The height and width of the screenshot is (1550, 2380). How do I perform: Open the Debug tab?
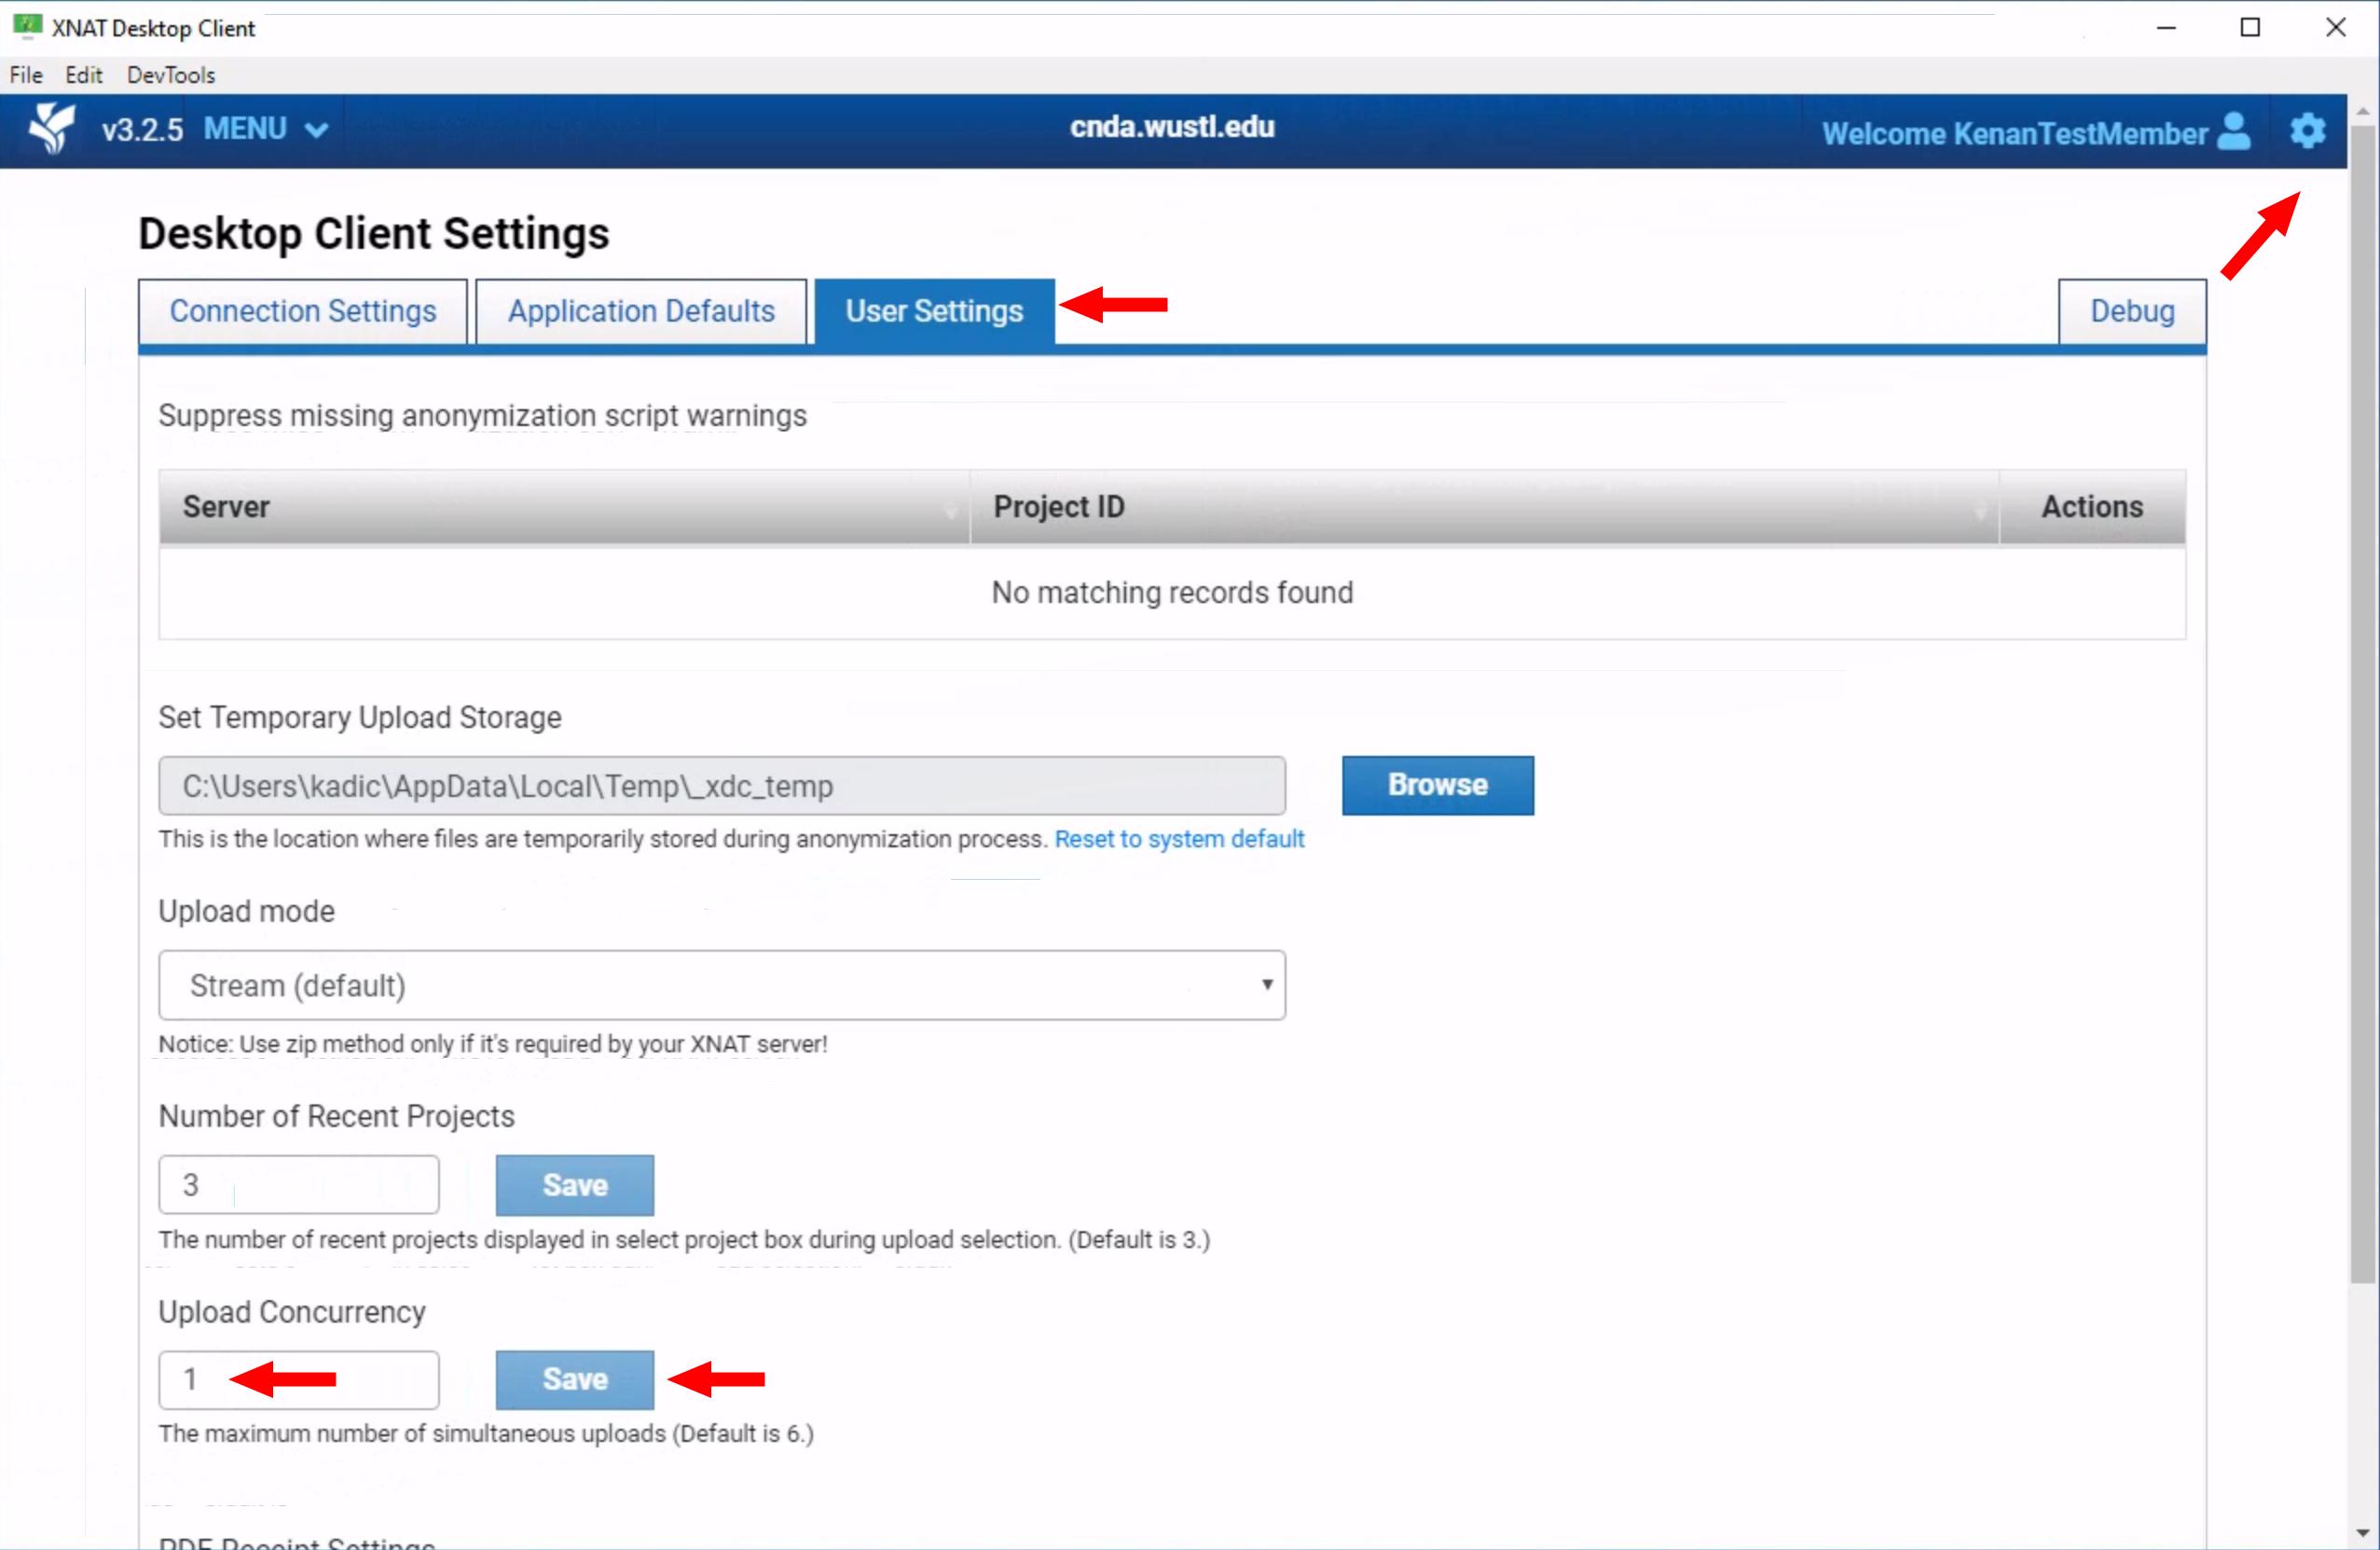[x=2131, y=311]
